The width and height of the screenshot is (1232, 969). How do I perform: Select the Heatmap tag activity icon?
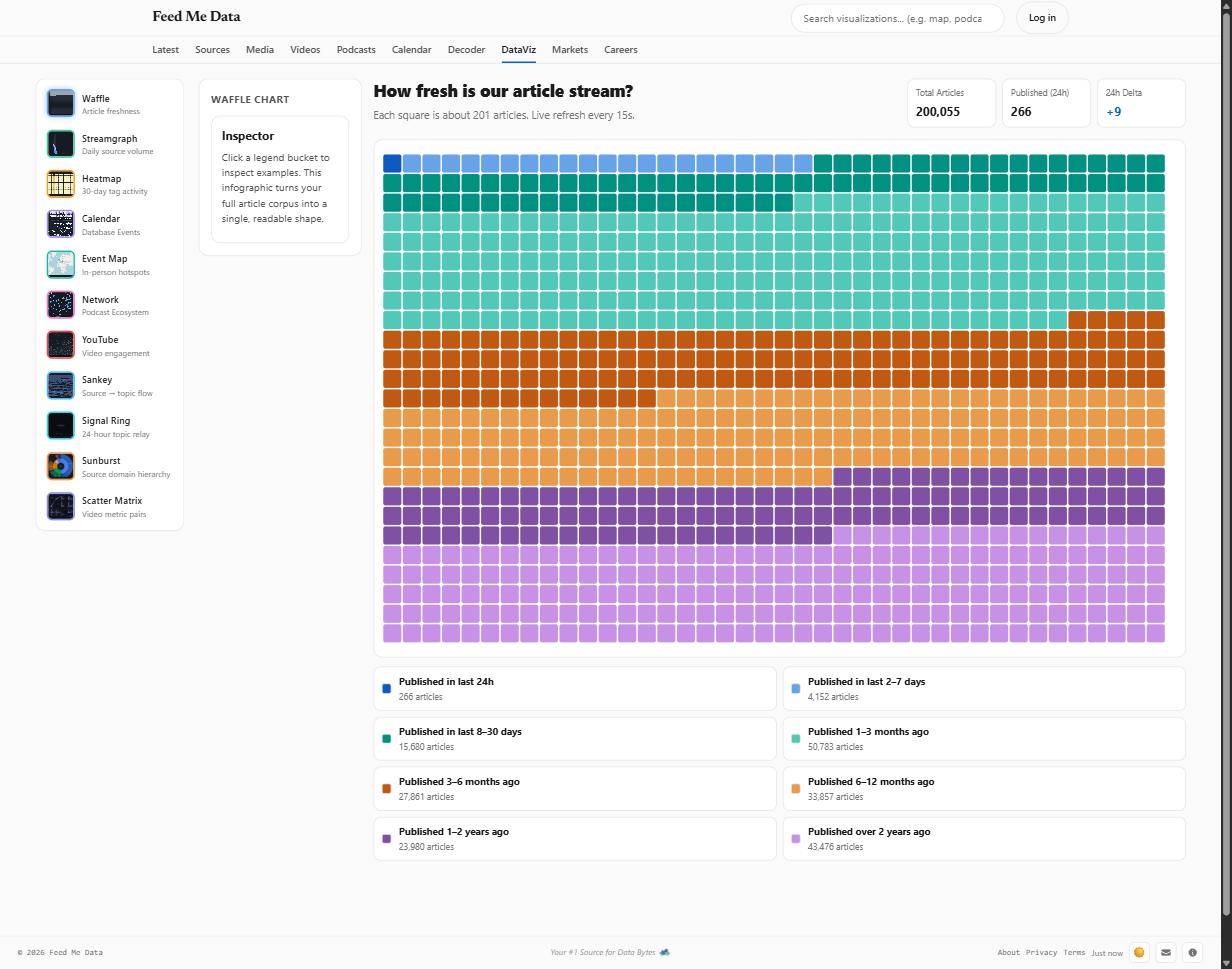click(x=60, y=184)
